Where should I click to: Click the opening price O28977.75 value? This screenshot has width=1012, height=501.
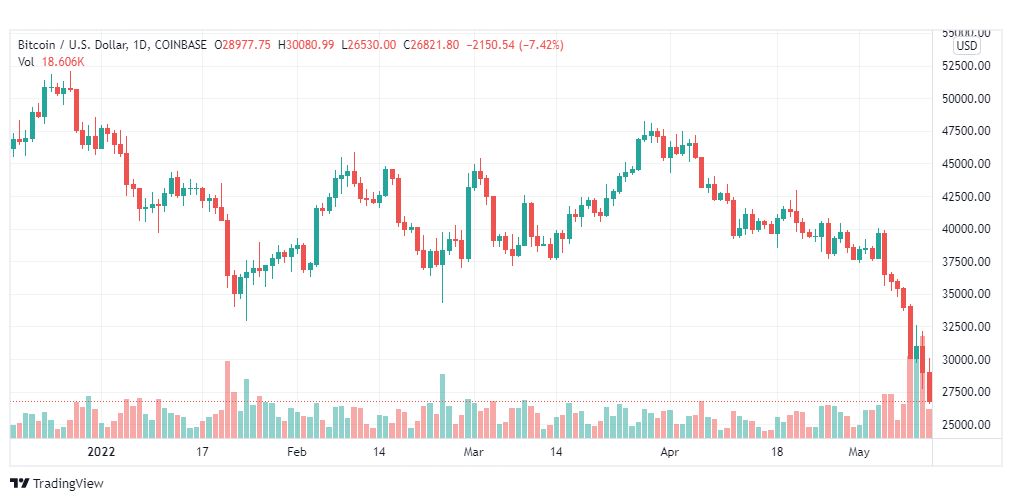pos(243,45)
